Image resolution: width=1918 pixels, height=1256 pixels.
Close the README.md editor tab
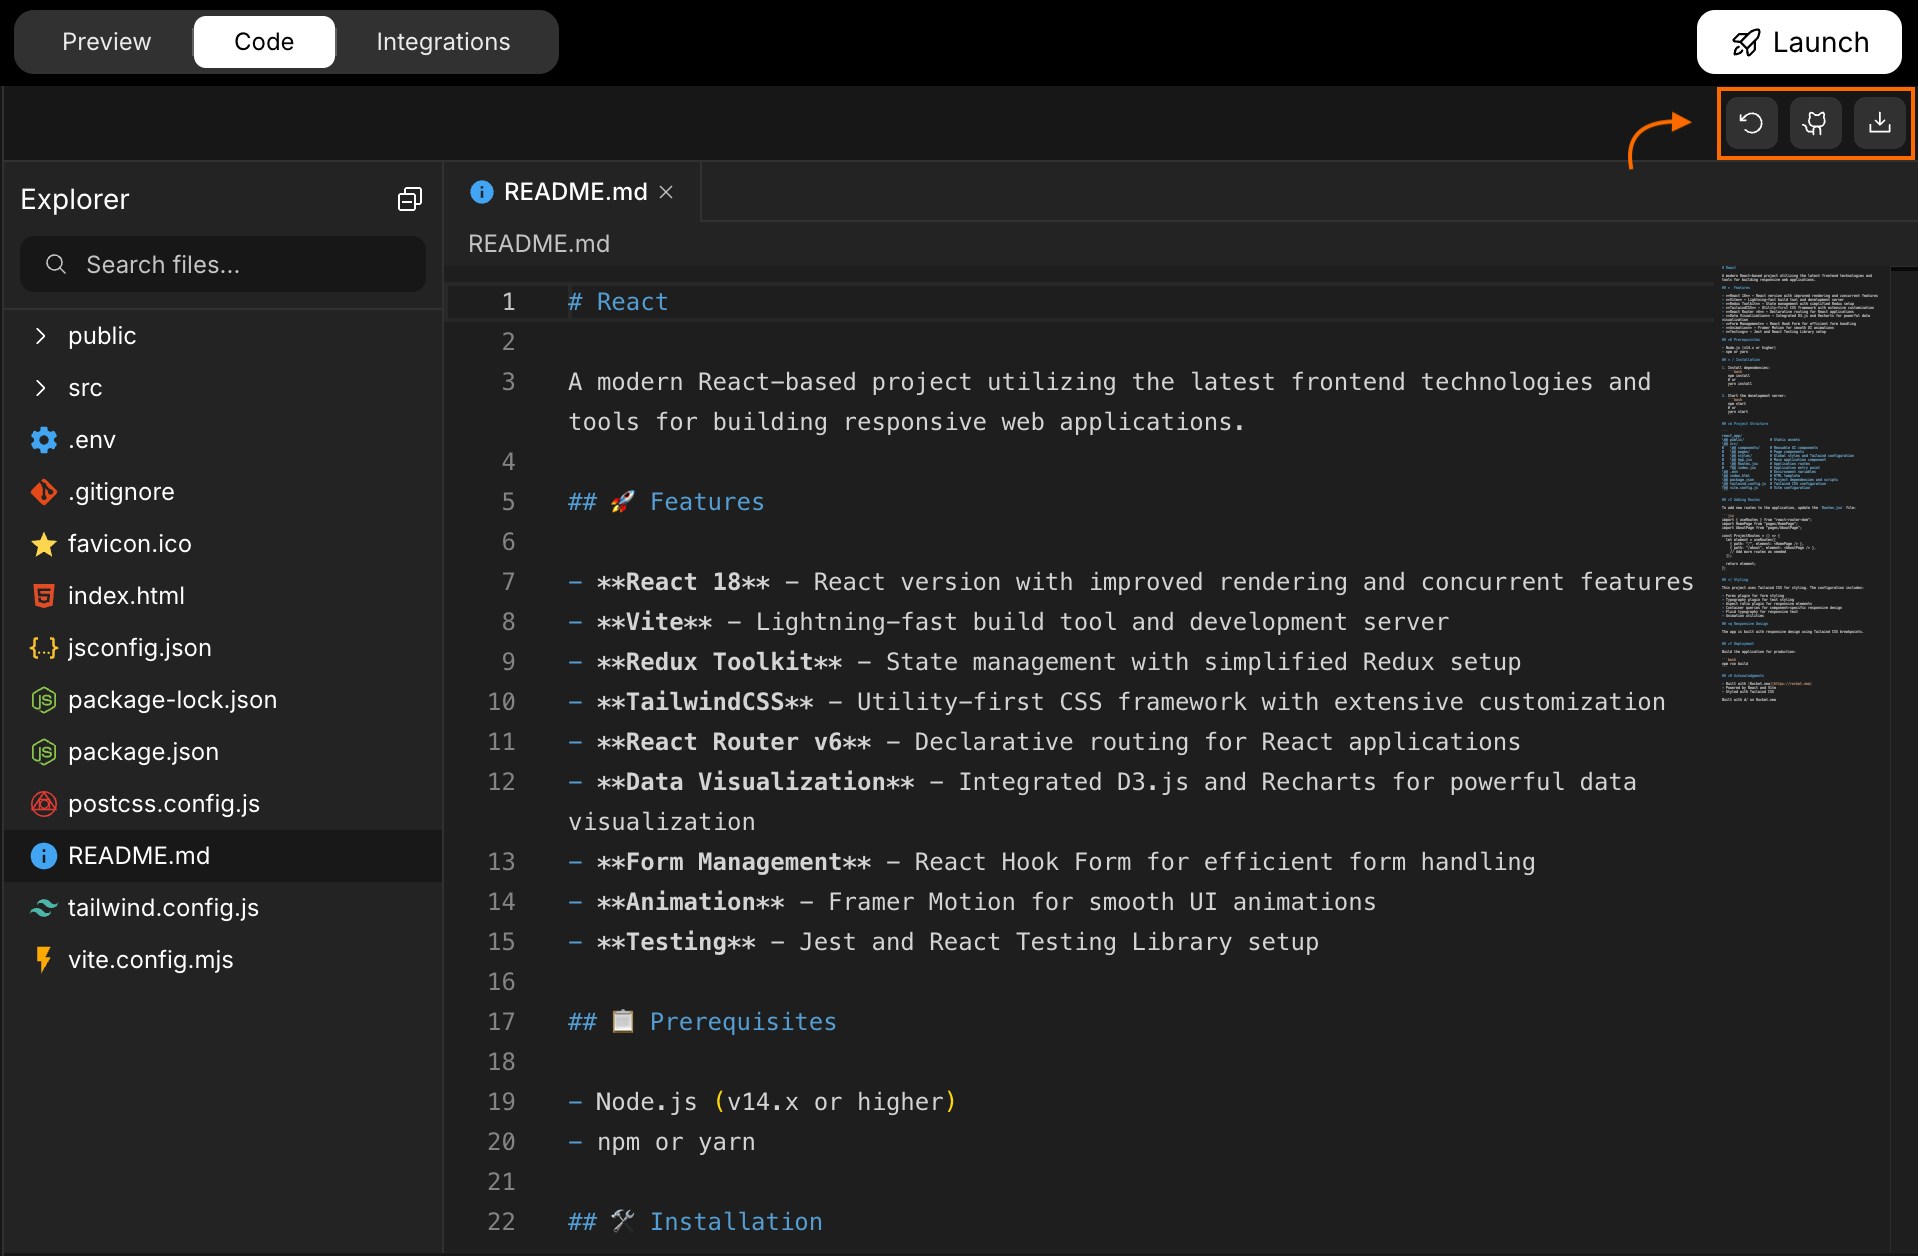pos(667,192)
